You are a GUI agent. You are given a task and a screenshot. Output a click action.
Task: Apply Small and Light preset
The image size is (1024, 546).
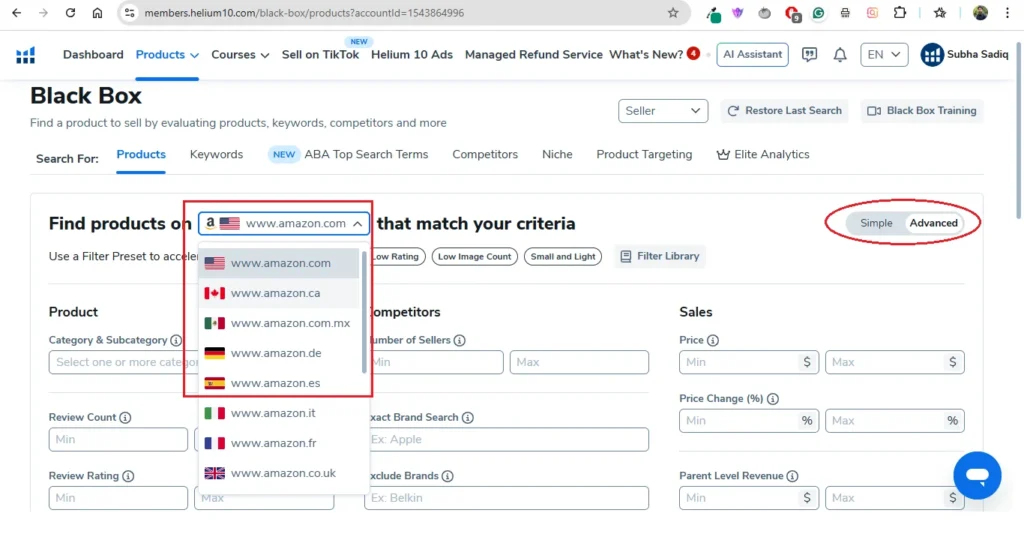562,257
